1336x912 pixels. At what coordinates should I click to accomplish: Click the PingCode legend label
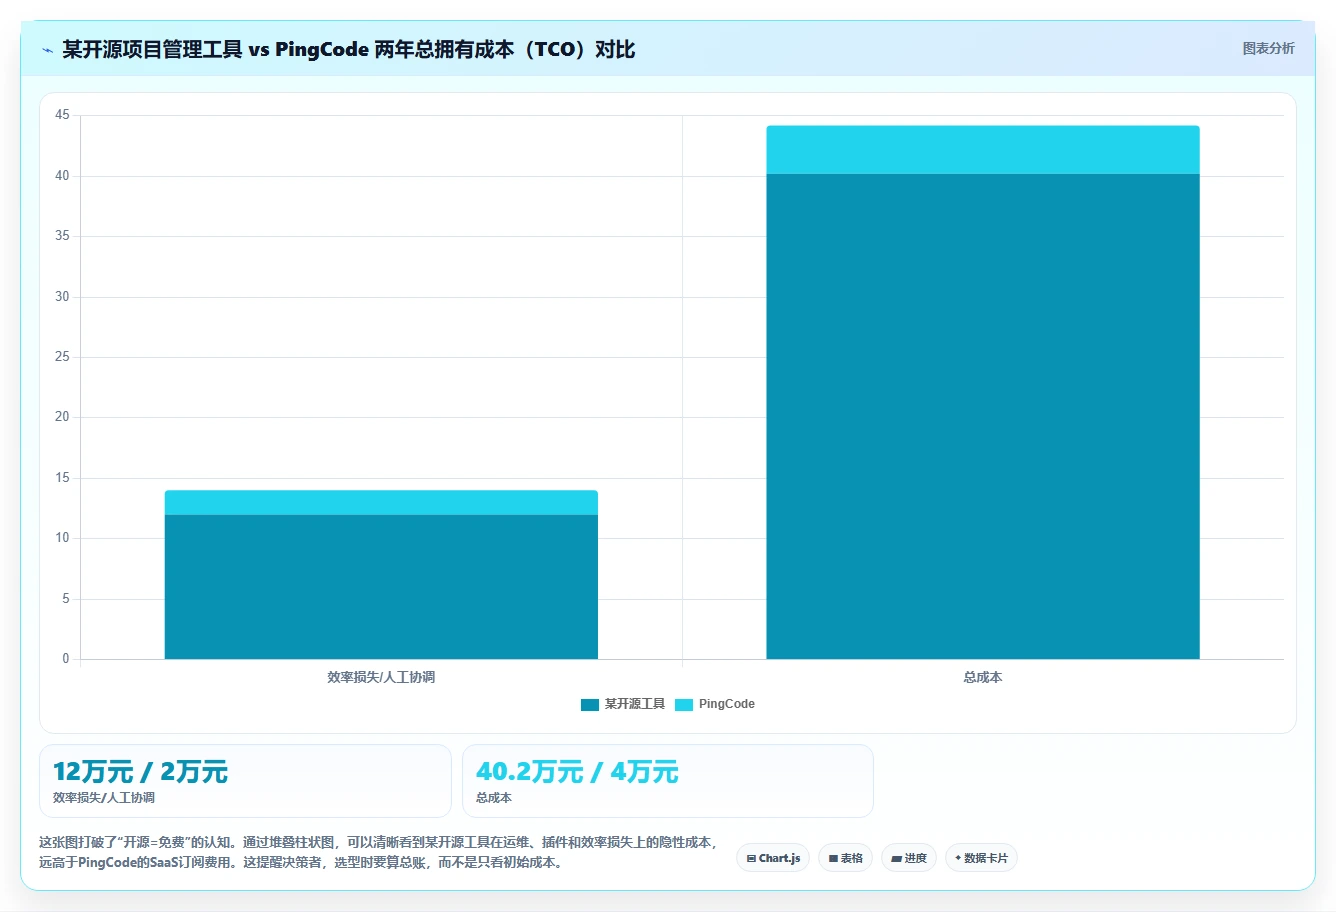point(727,704)
